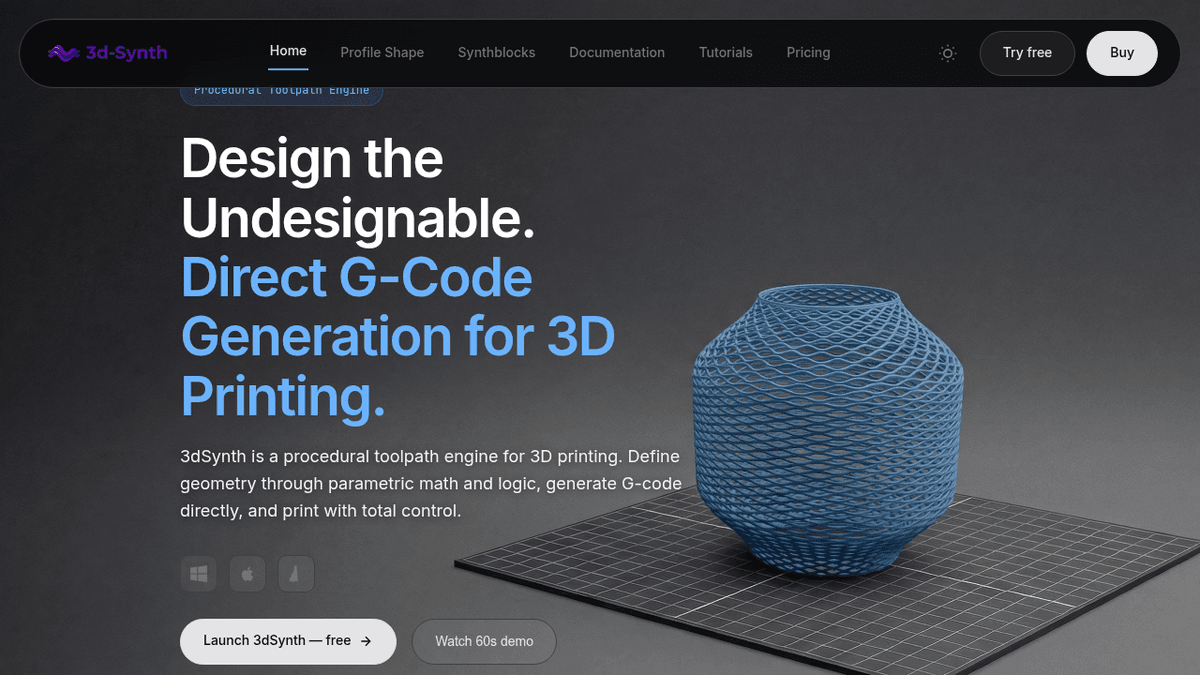Toggle the sun light/dark theme icon
Screen dimensions: 1200x675
coord(948,53)
